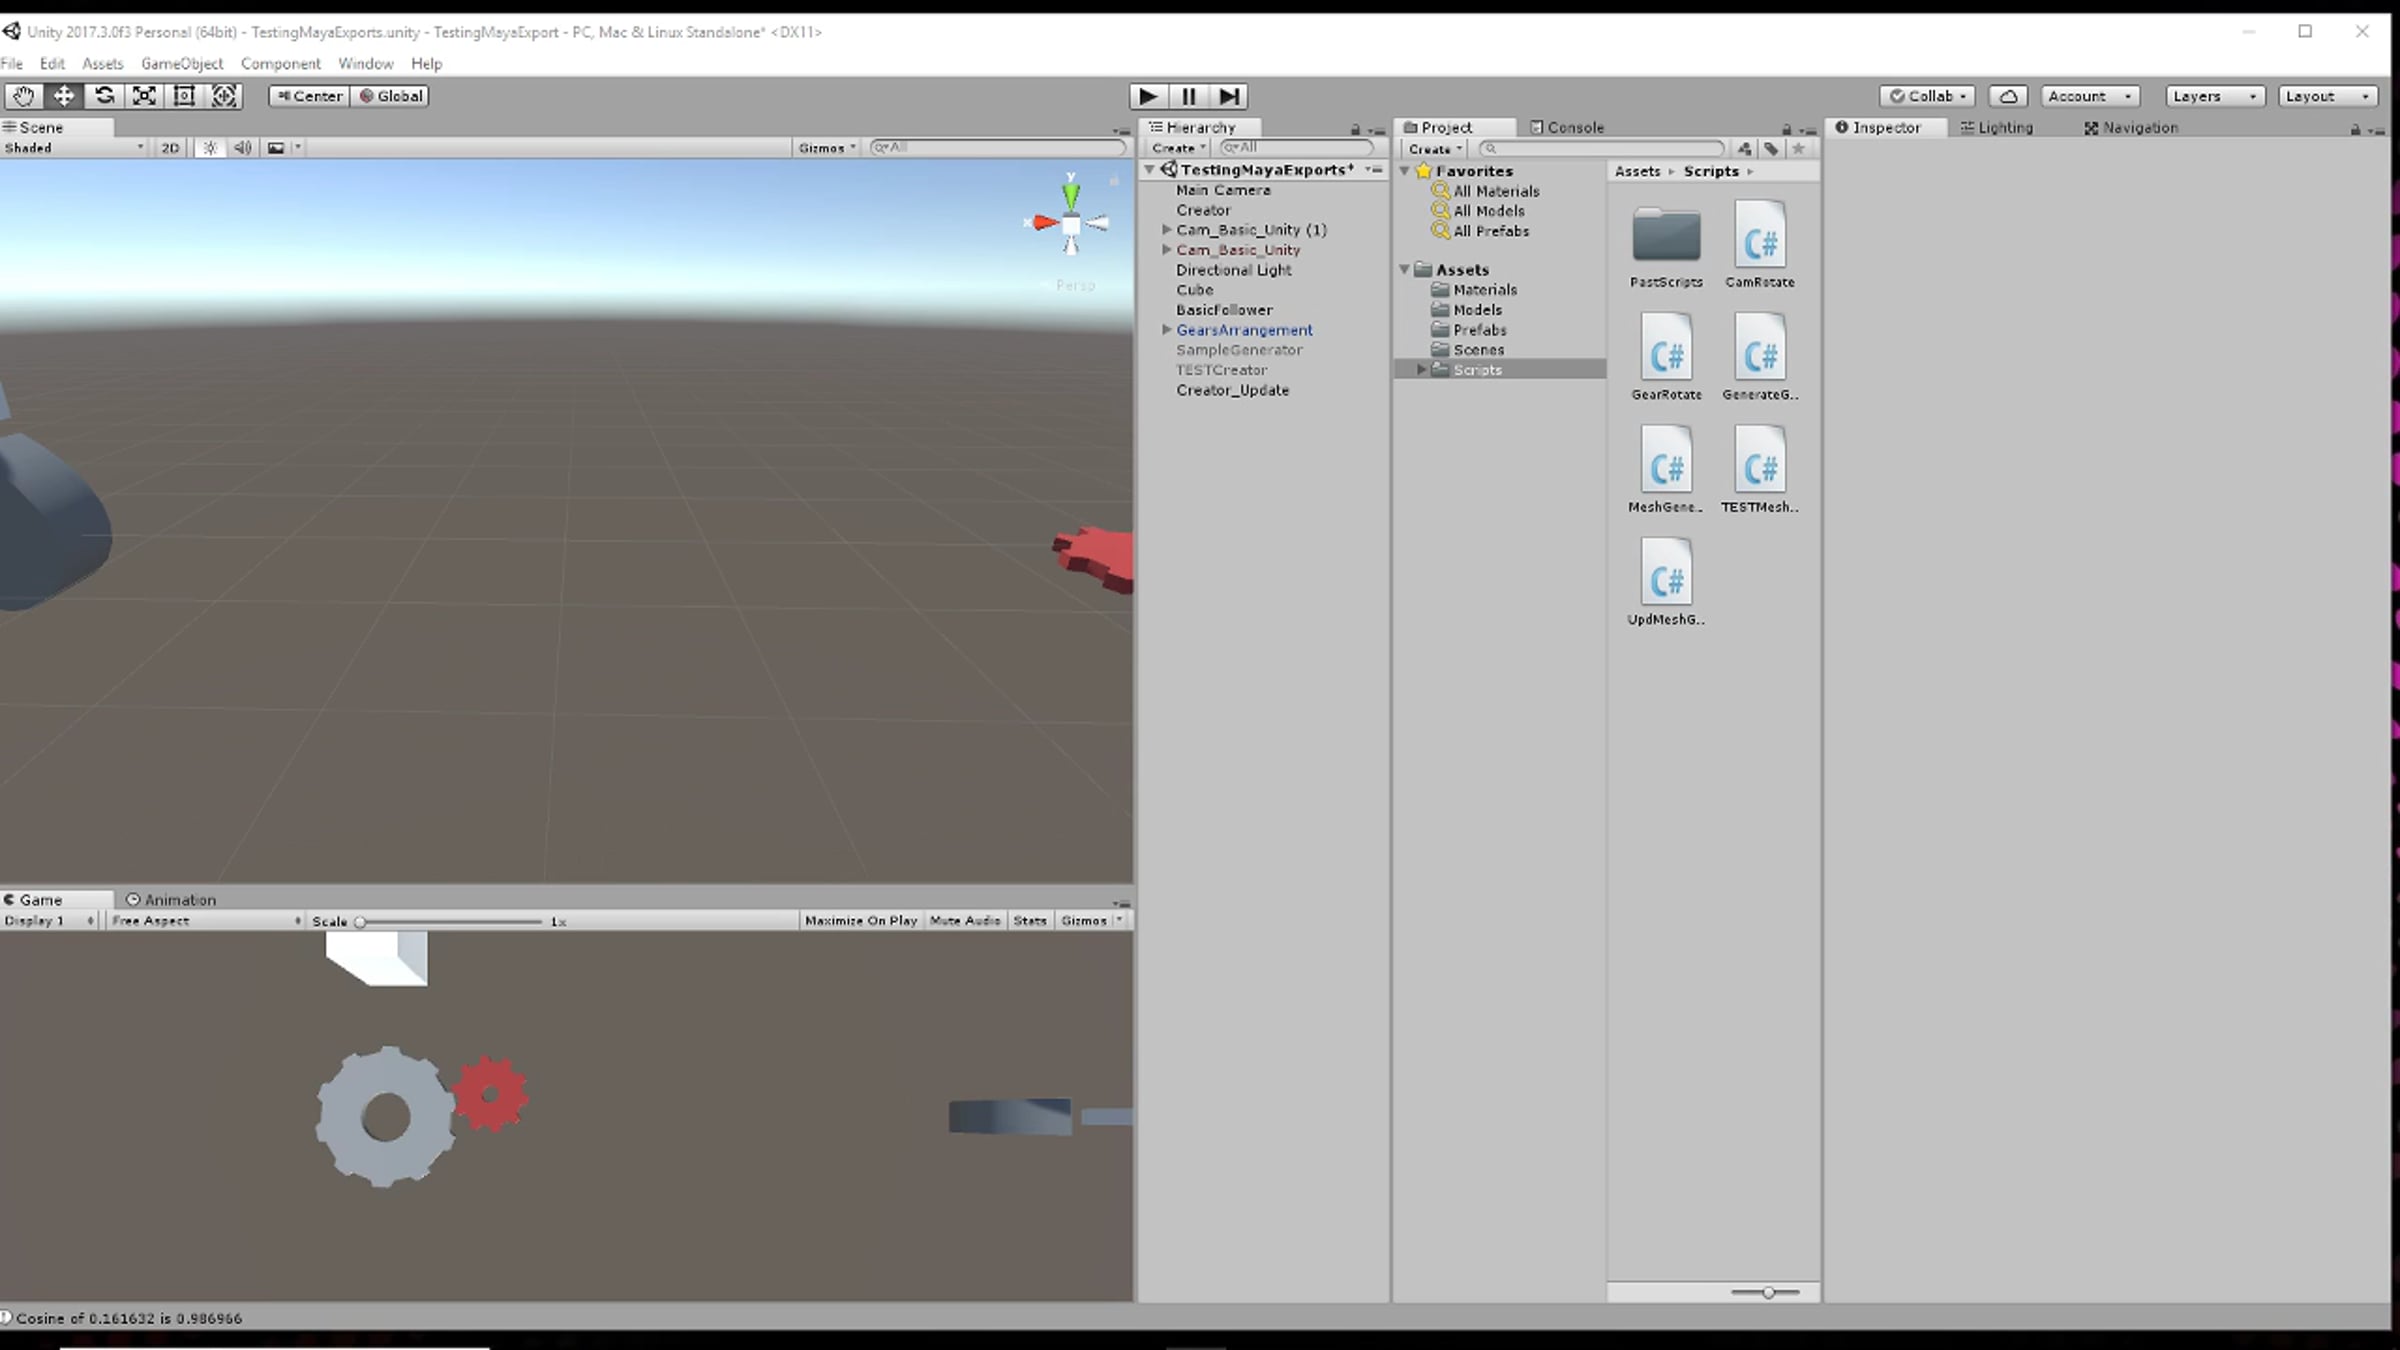The image size is (2400, 1350).
Task: Click the red X axis on scene gizmo
Action: tap(1043, 222)
